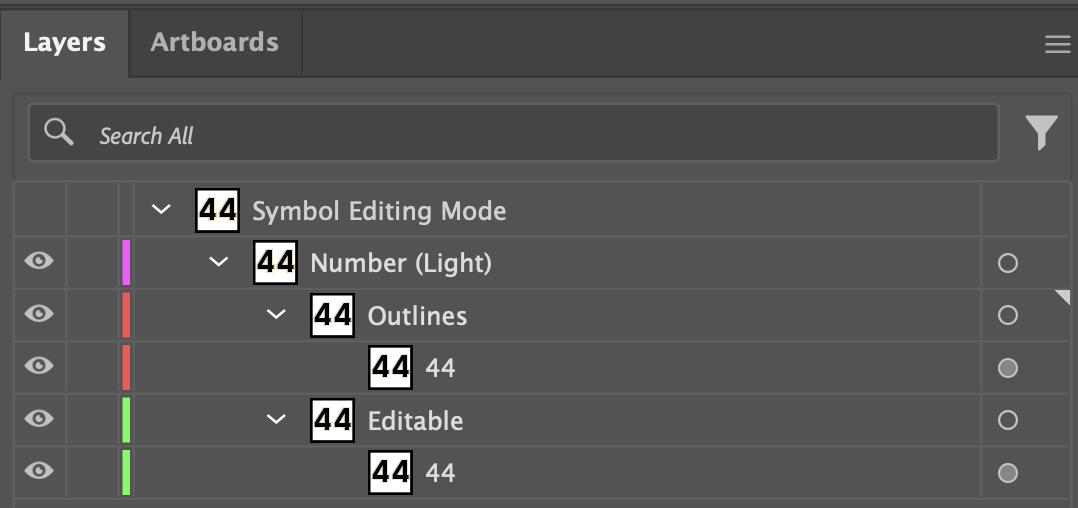Collapse the Symbol Editing Mode group
Screen dimensions: 1078x508
click(x=161, y=211)
